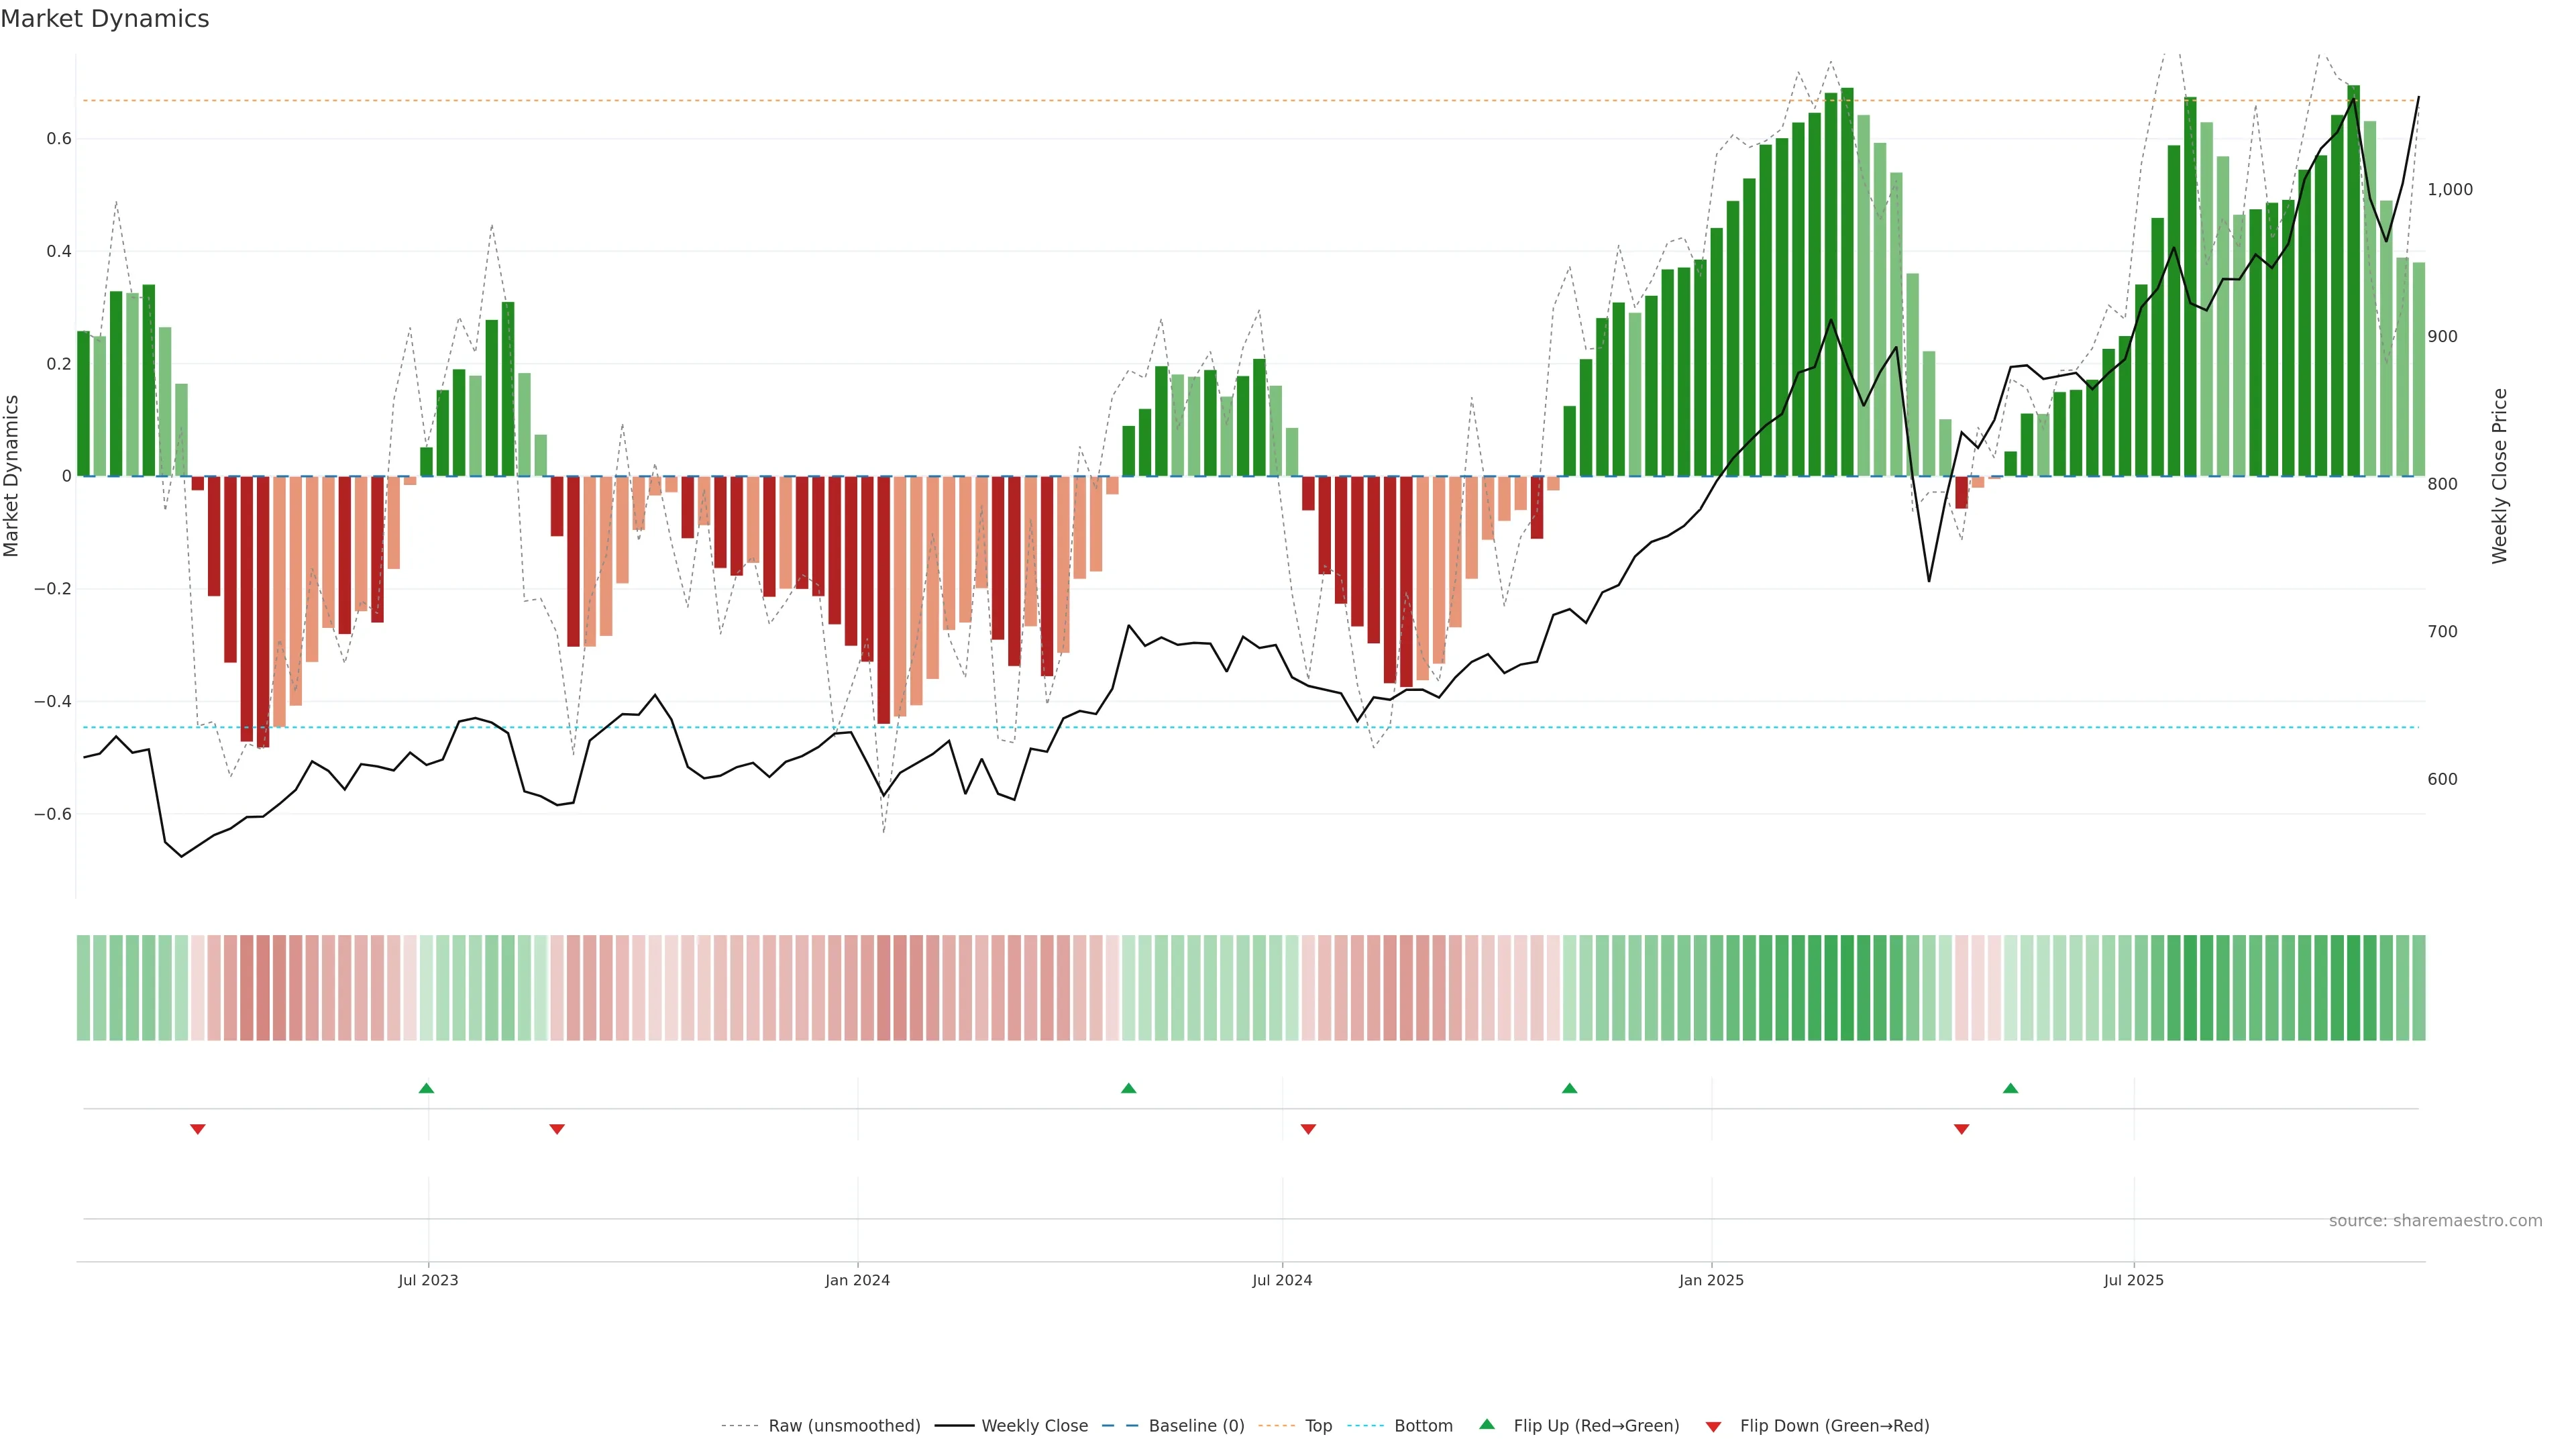Click the green flip-up marker before Jan 2025
The image size is (2576, 1449).
pyautogui.click(x=1569, y=1088)
